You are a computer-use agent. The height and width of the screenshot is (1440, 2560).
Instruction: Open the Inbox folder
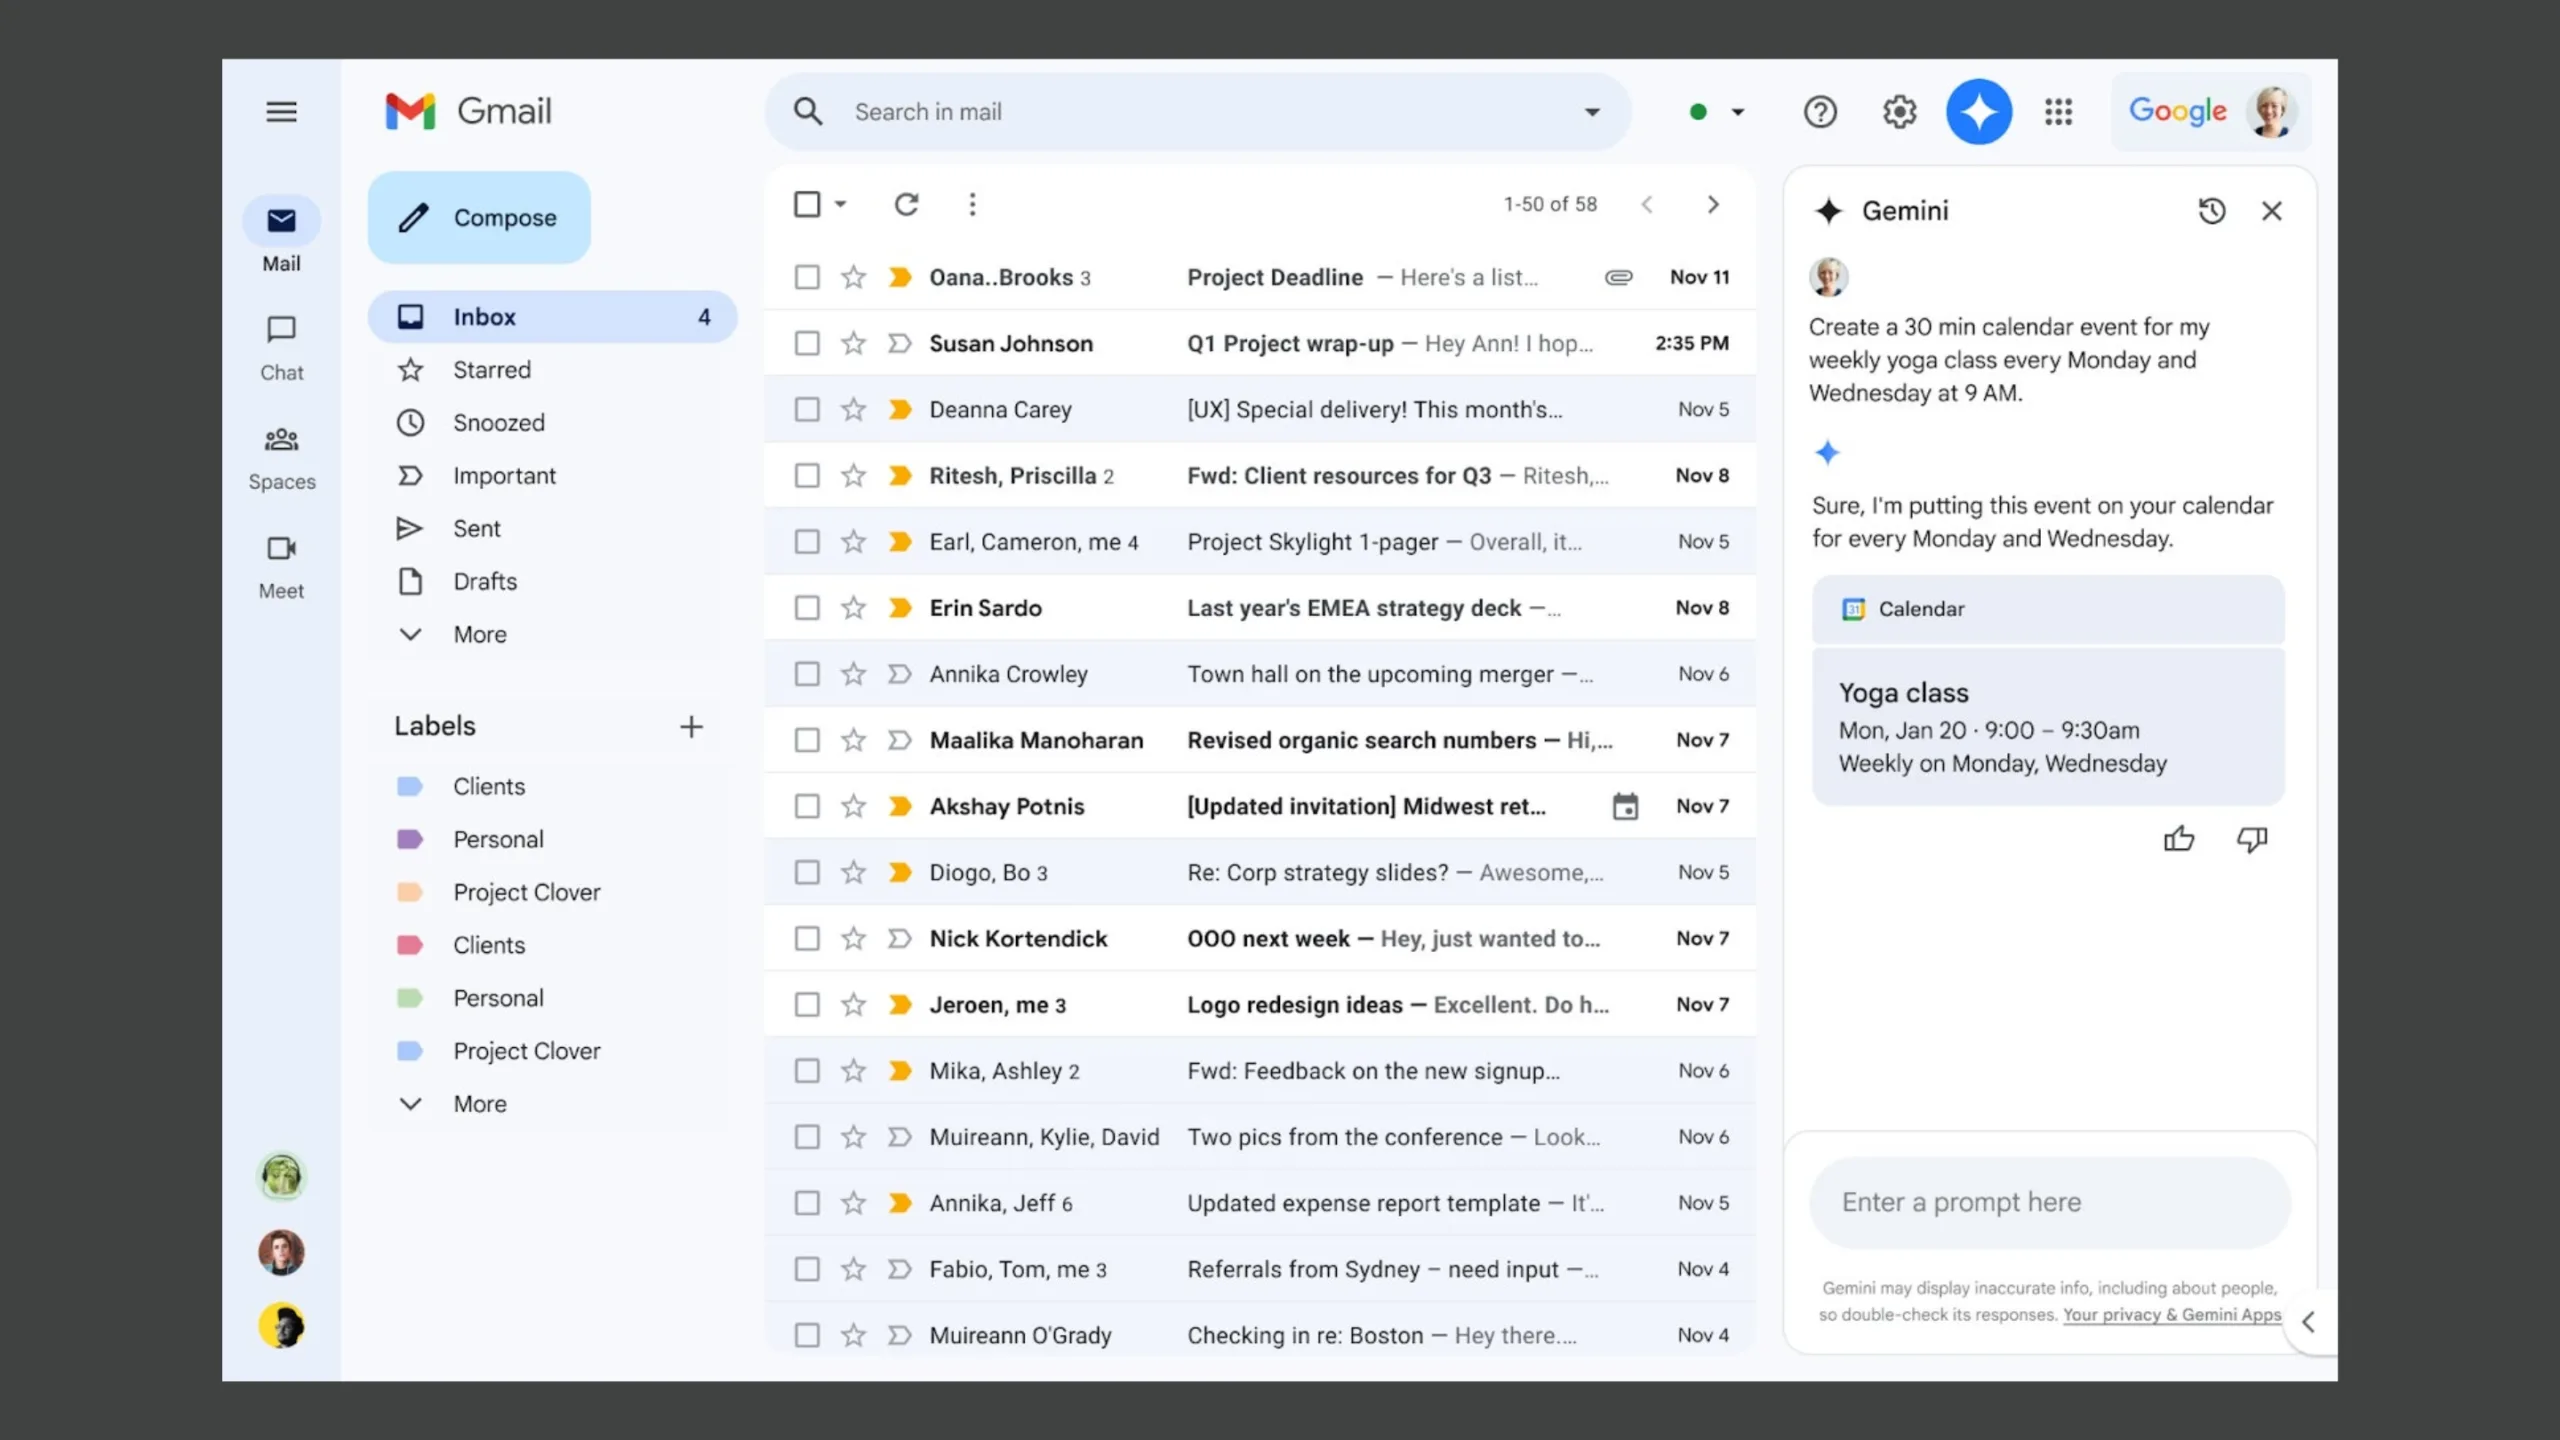pyautogui.click(x=552, y=316)
